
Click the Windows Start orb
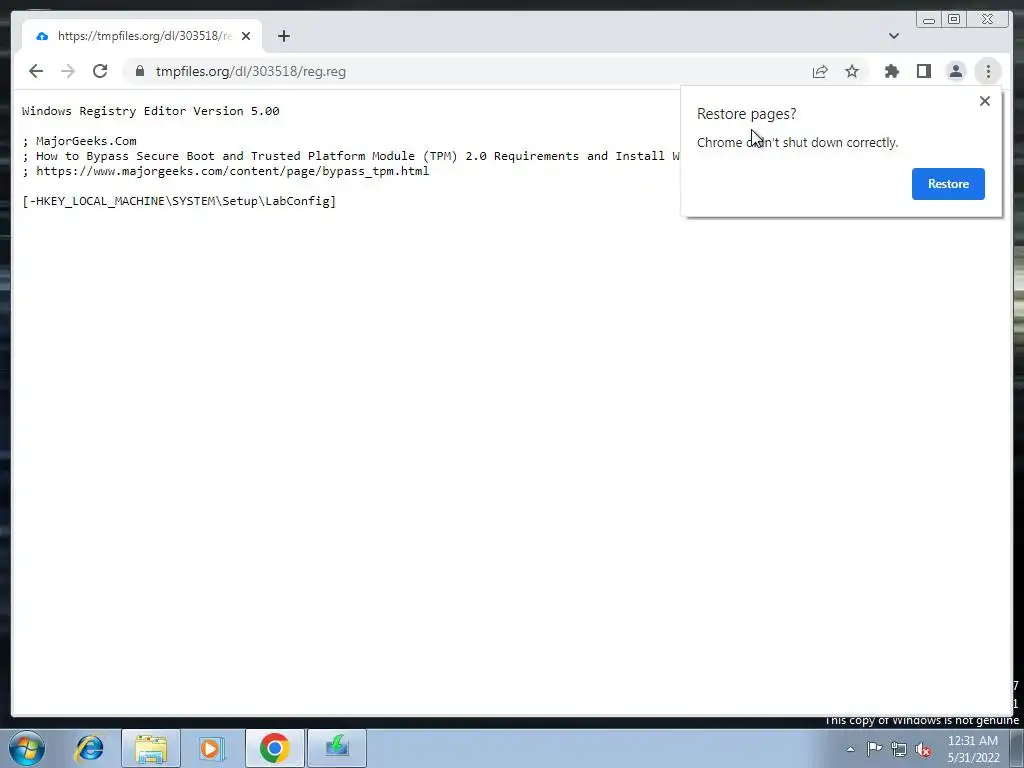[x=27, y=748]
